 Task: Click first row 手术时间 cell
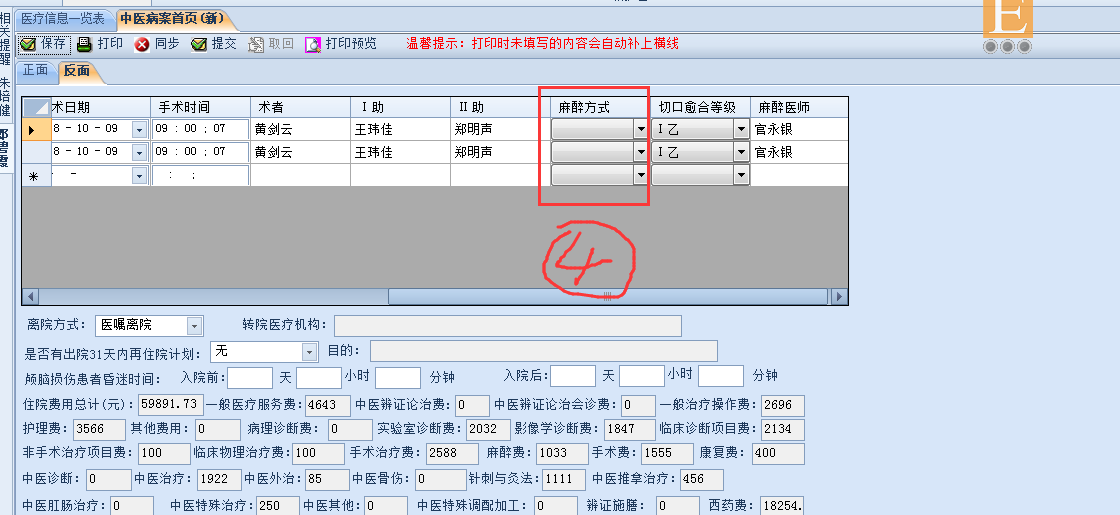(x=200, y=130)
